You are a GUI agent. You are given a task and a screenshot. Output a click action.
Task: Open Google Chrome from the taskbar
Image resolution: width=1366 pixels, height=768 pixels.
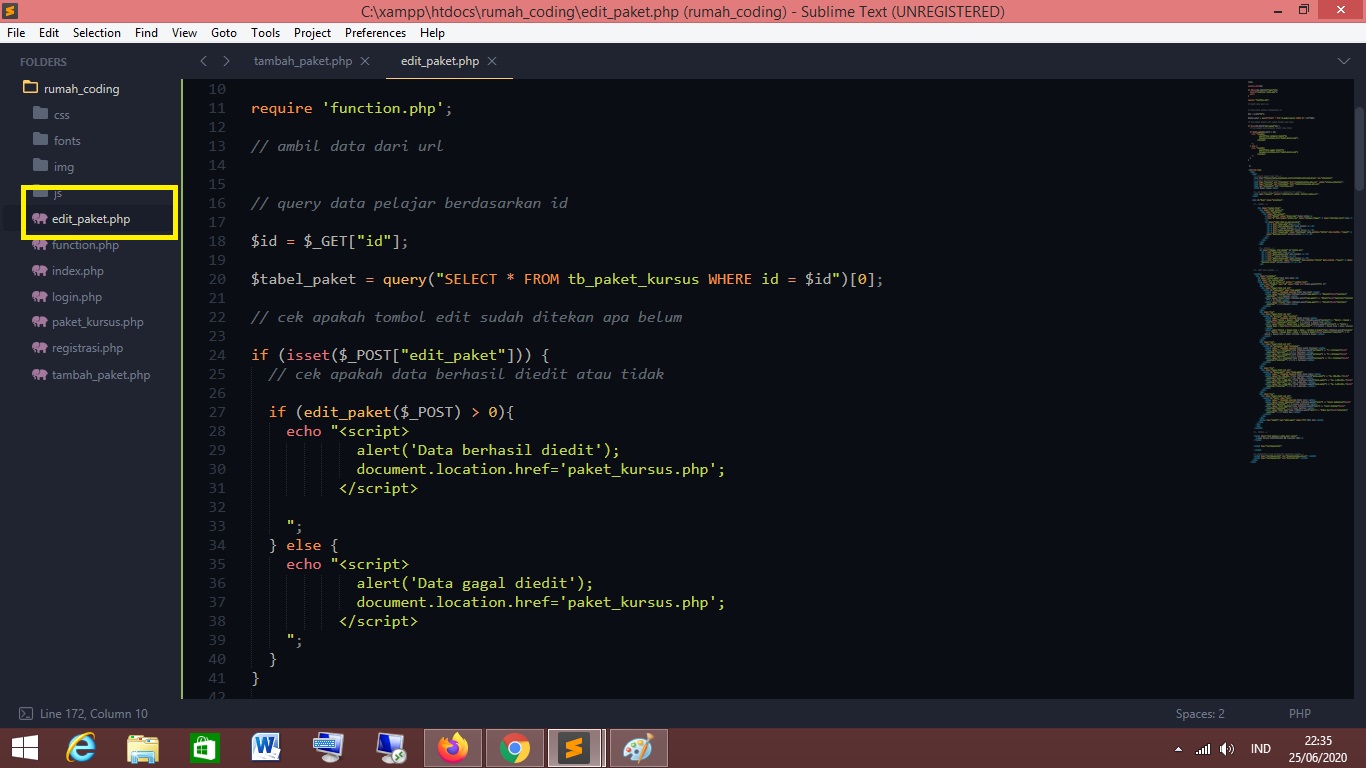pos(515,747)
